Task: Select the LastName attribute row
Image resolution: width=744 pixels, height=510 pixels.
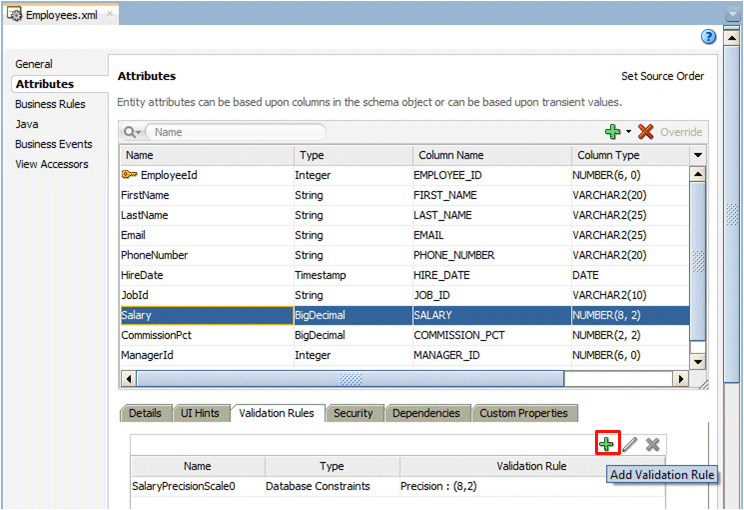Action: (405, 215)
